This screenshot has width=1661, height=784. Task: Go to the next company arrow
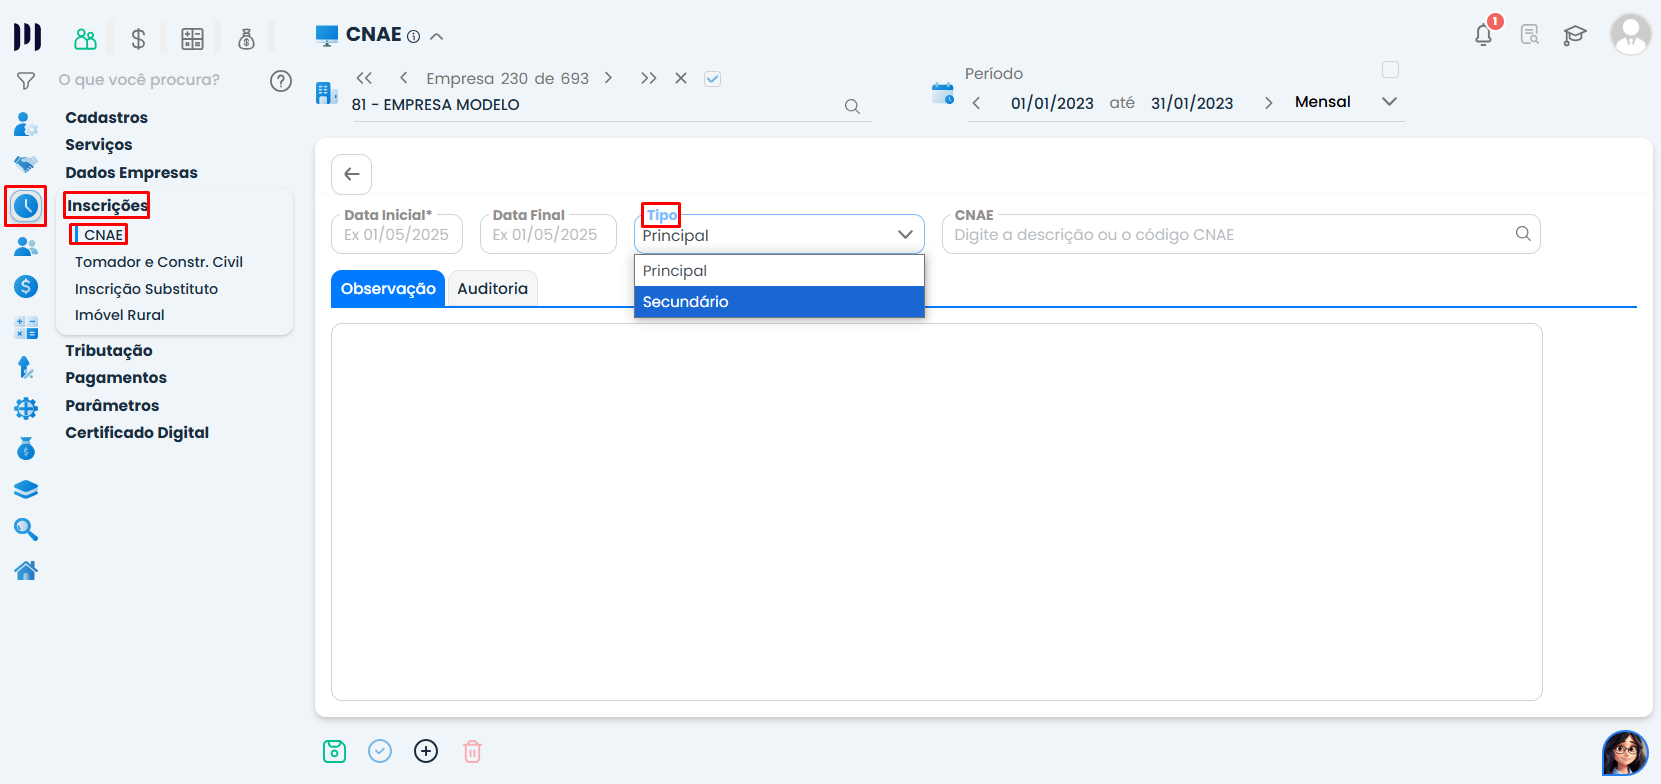pos(608,78)
